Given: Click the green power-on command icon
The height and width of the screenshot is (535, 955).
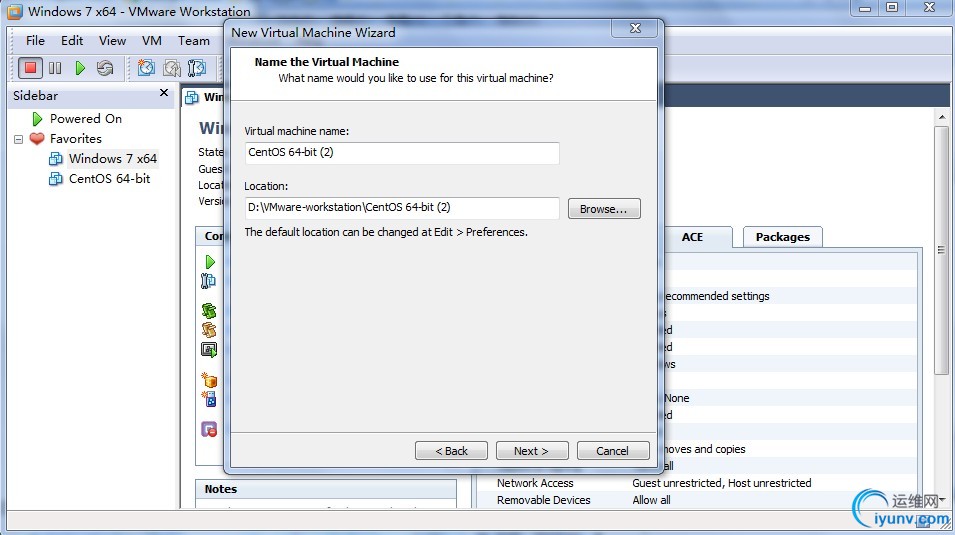Looking at the screenshot, I should [x=210, y=262].
